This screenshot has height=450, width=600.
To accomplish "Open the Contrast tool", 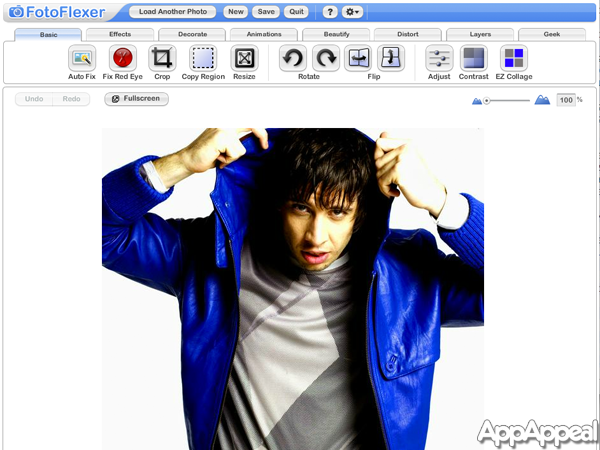I will pyautogui.click(x=474, y=58).
